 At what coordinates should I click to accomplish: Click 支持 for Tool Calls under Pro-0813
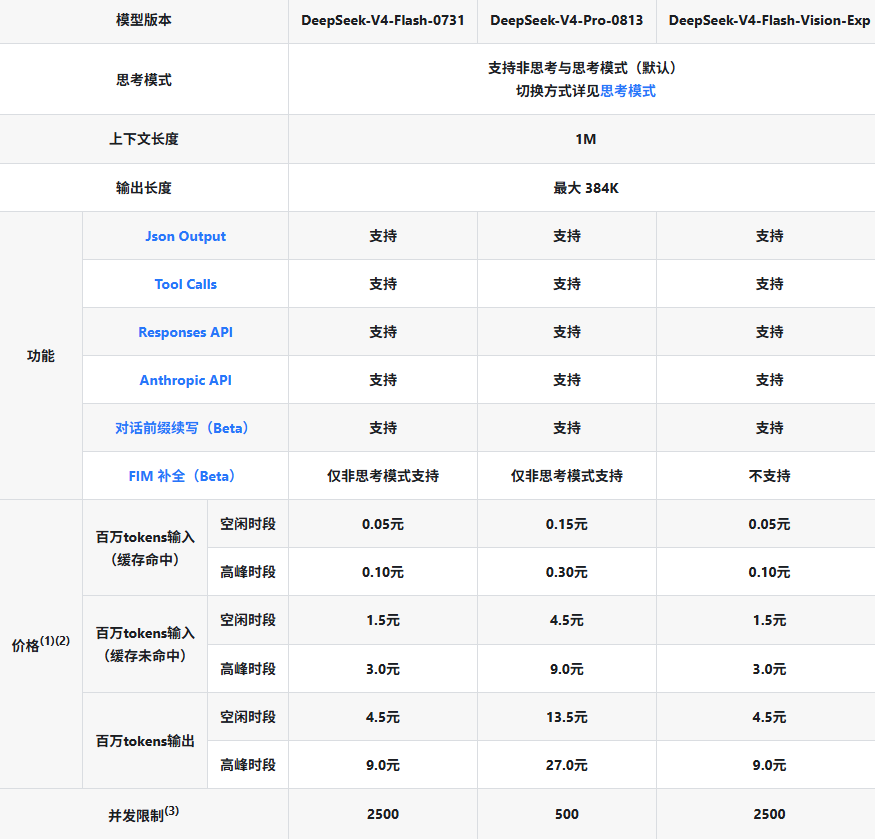point(566,284)
